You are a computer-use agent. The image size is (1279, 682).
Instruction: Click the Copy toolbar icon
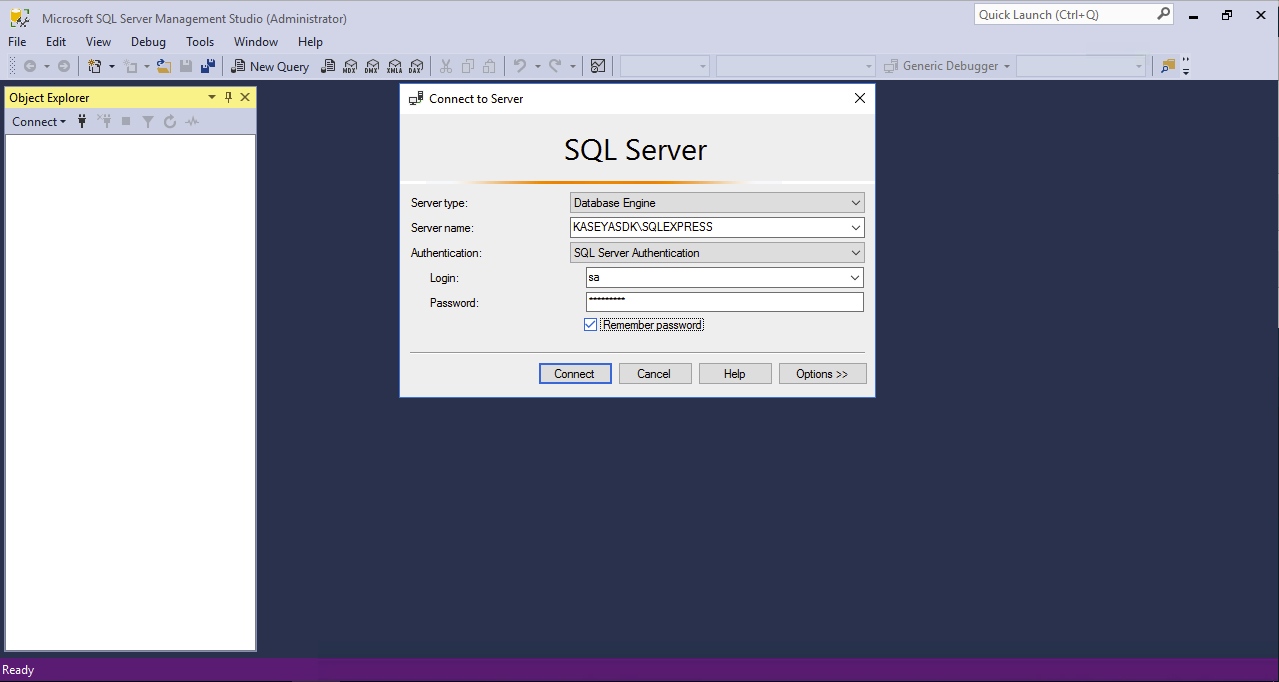tap(468, 66)
